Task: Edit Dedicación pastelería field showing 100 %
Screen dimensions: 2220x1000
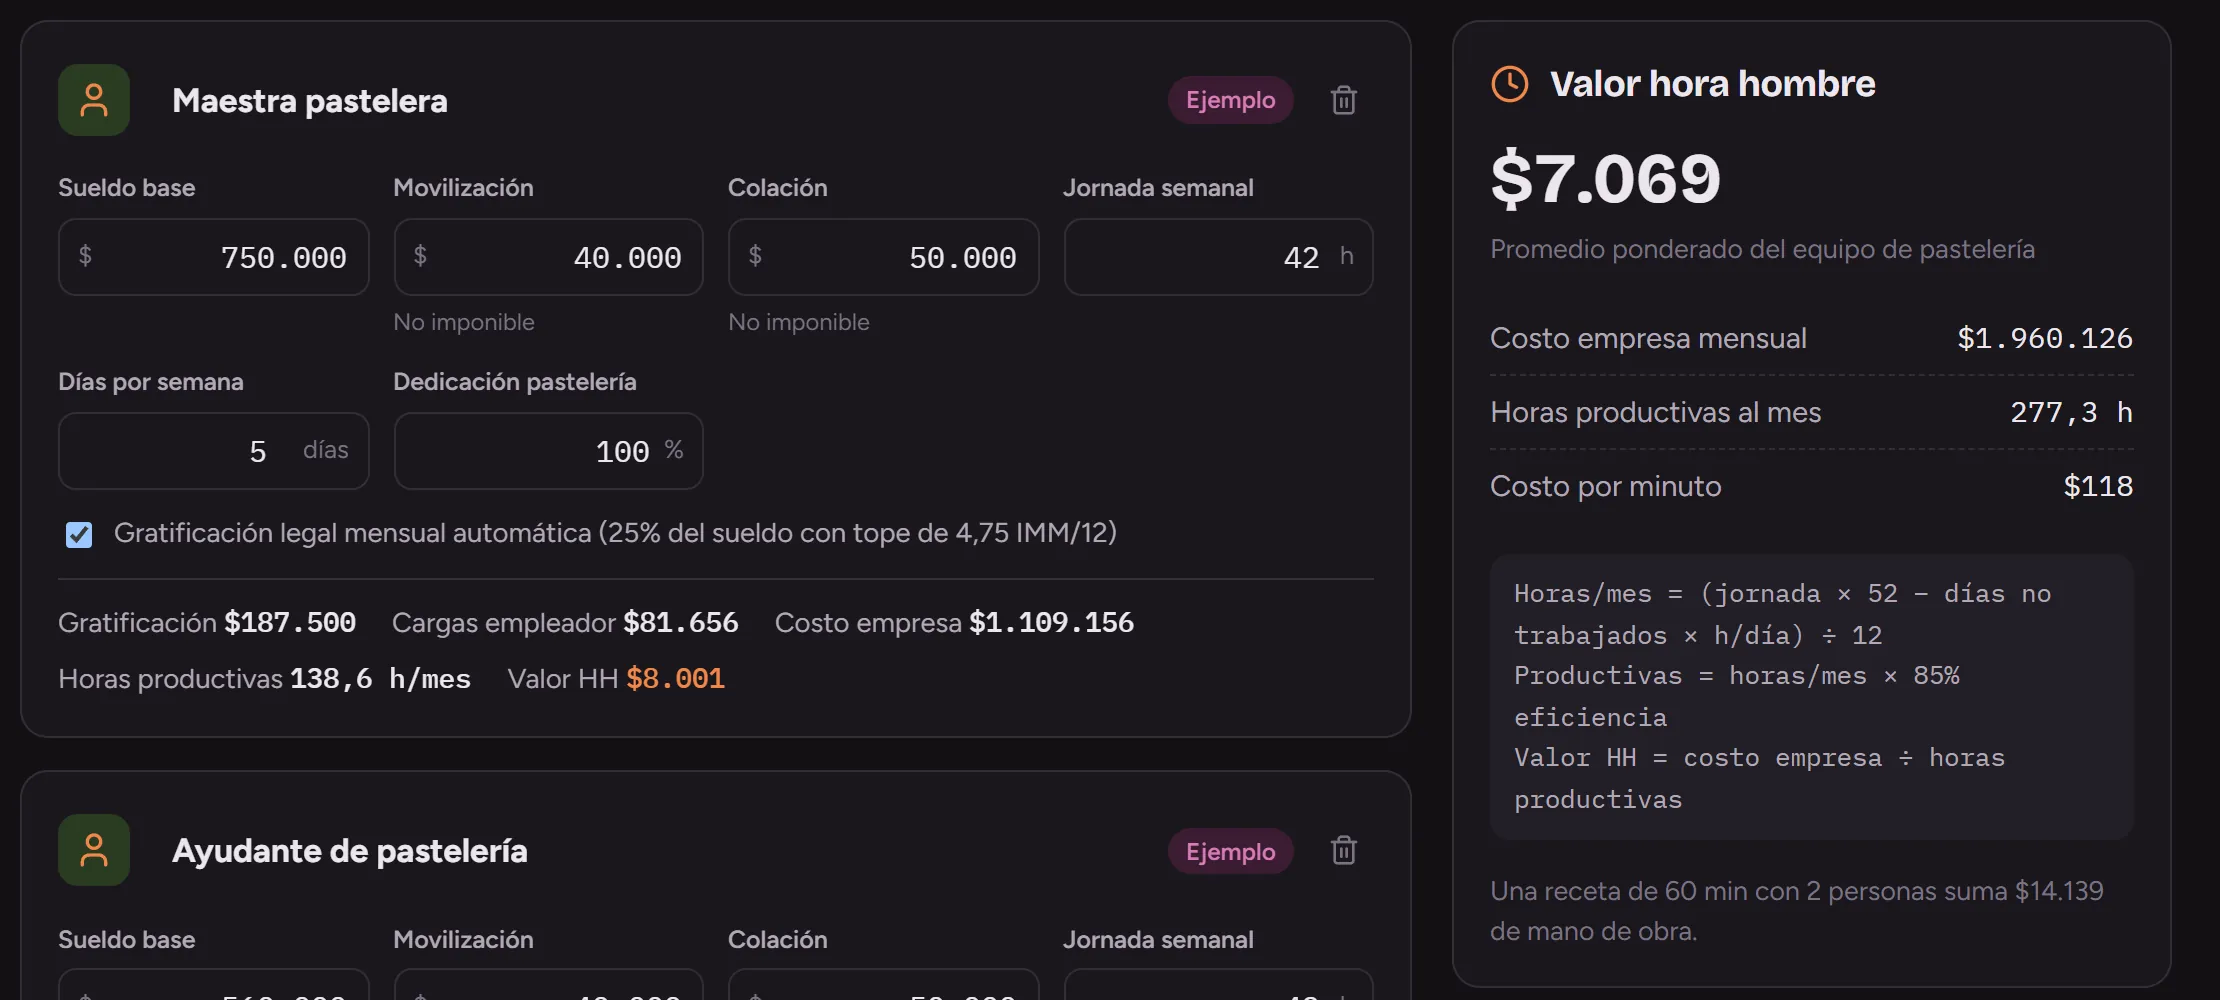Action: click(x=549, y=451)
